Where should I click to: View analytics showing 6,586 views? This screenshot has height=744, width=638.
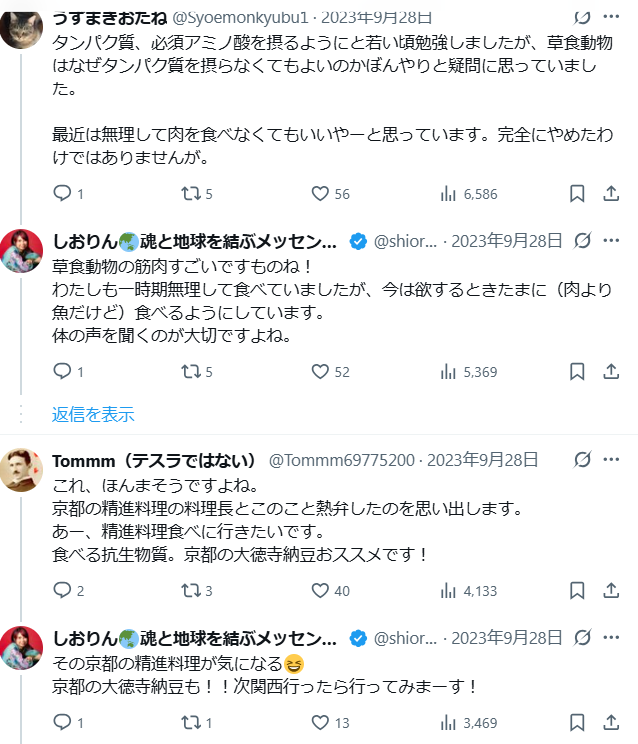[449, 193]
